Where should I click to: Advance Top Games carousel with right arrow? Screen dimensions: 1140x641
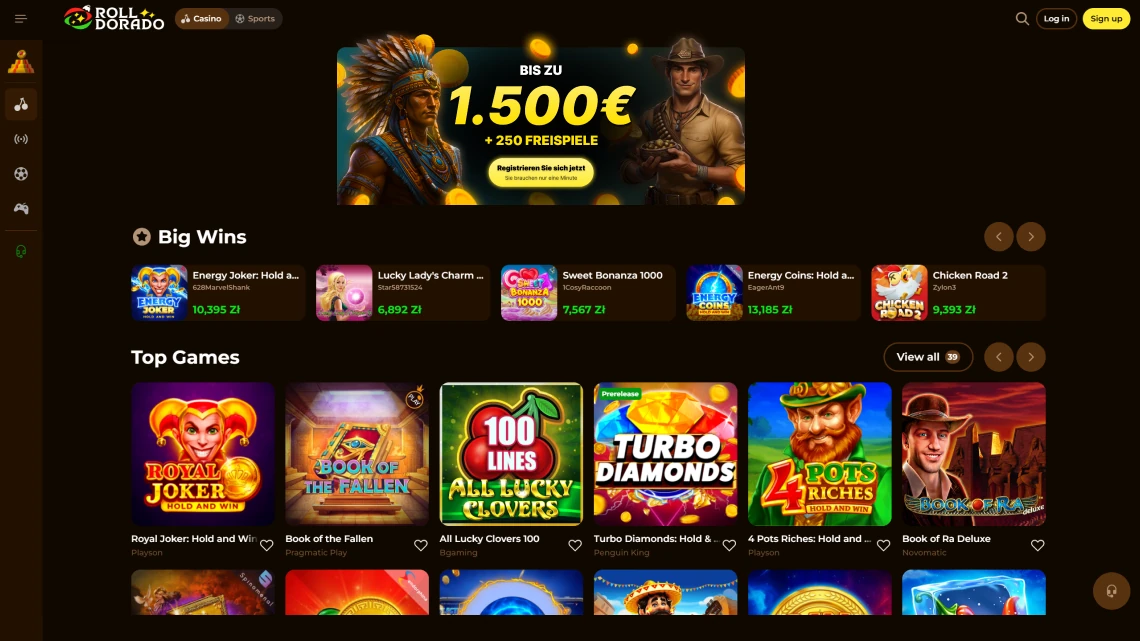point(1030,357)
